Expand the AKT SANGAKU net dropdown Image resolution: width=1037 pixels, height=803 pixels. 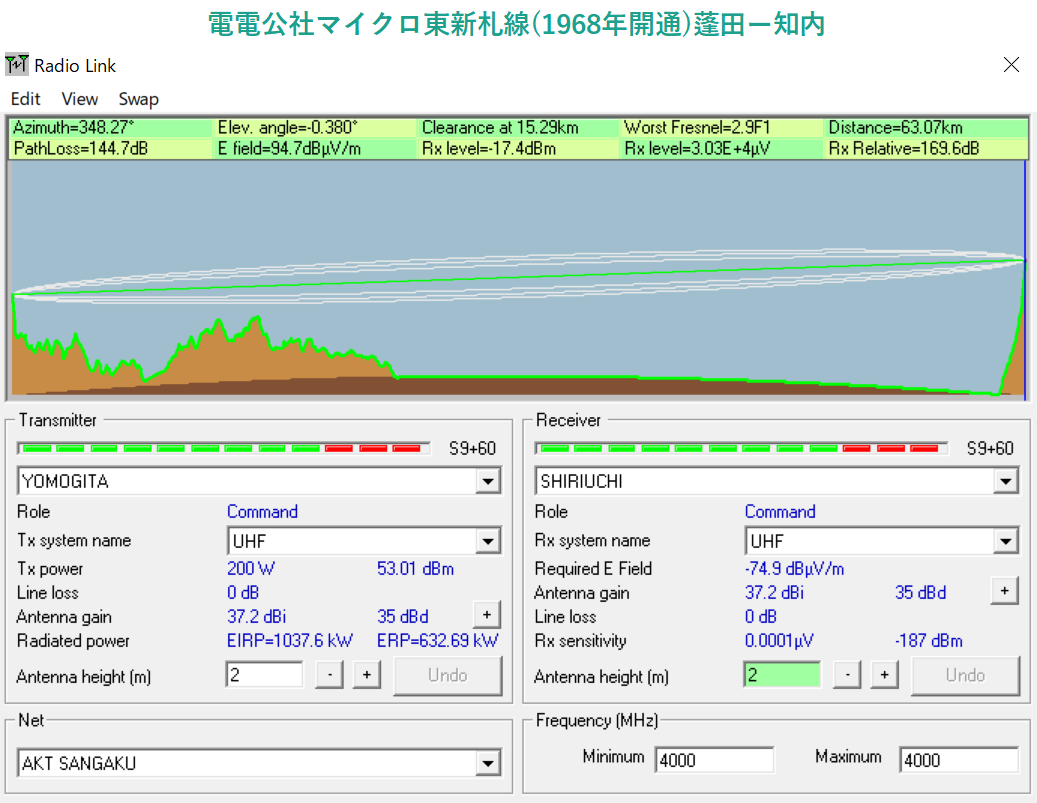point(488,763)
